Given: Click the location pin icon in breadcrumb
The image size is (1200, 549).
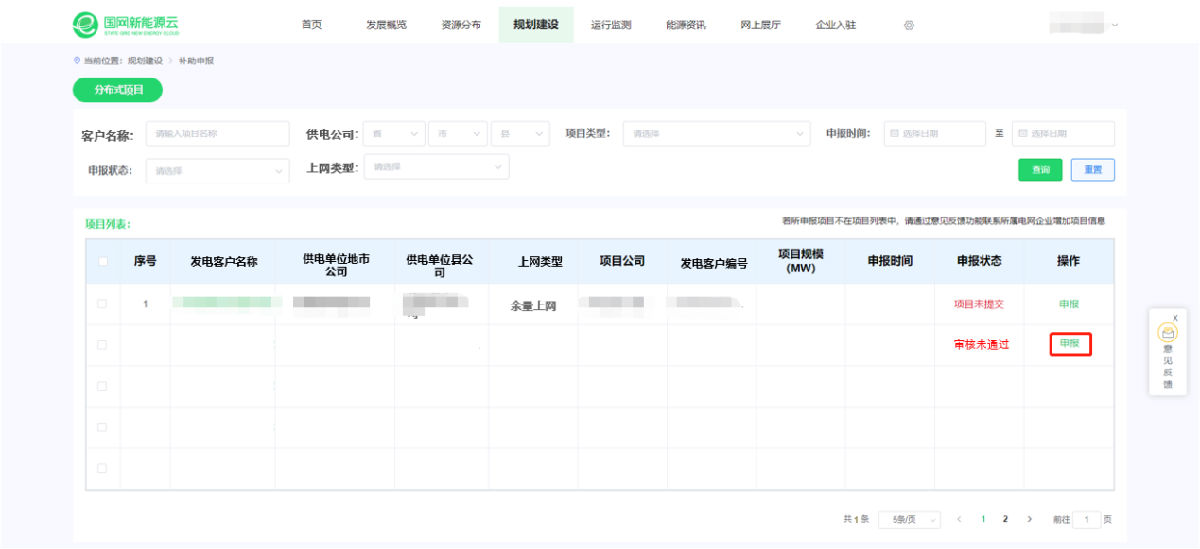Looking at the screenshot, I should click(x=77, y=61).
